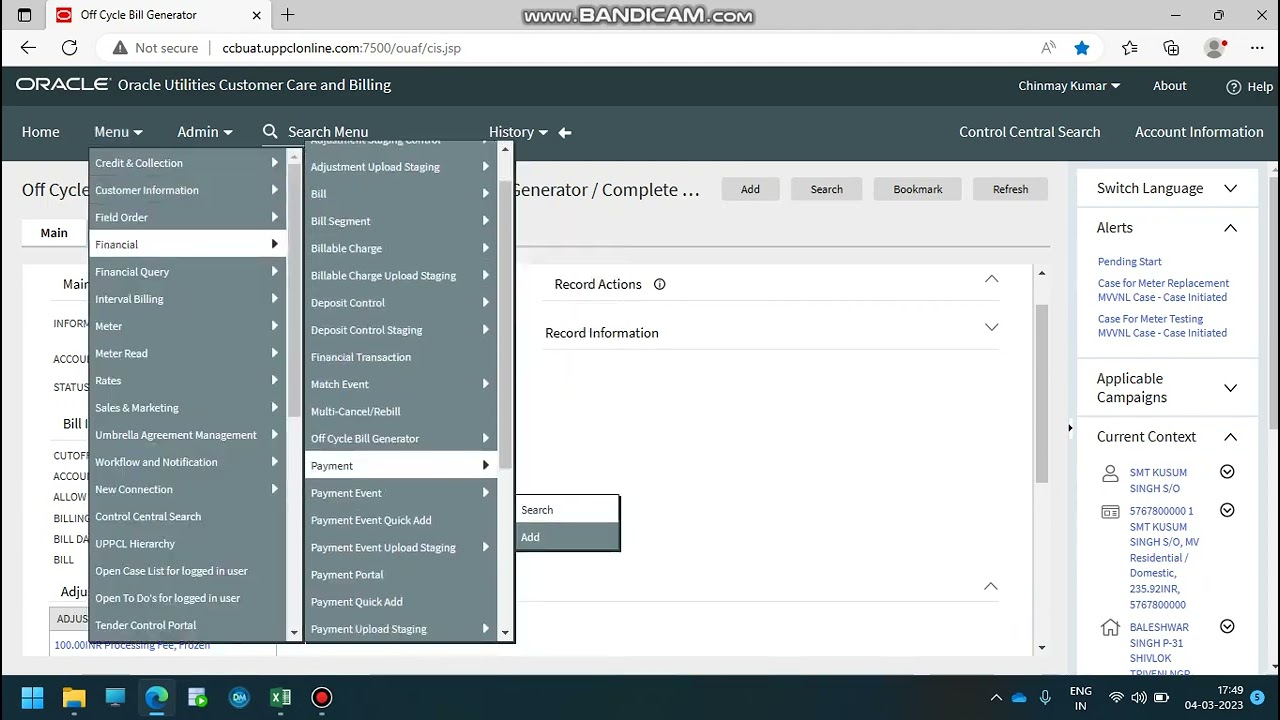Open new browser tab with plus icon
Image resolution: width=1280 pixels, height=720 pixels.
[287, 15]
